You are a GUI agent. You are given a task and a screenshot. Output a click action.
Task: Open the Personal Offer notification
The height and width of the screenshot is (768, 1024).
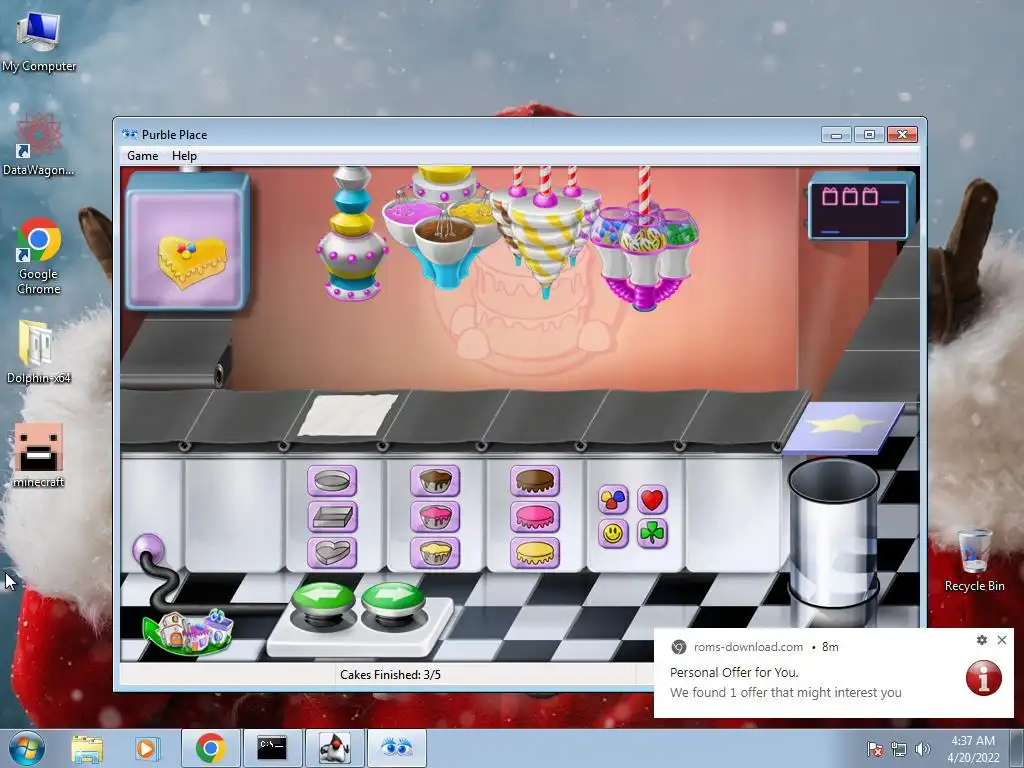point(833,673)
